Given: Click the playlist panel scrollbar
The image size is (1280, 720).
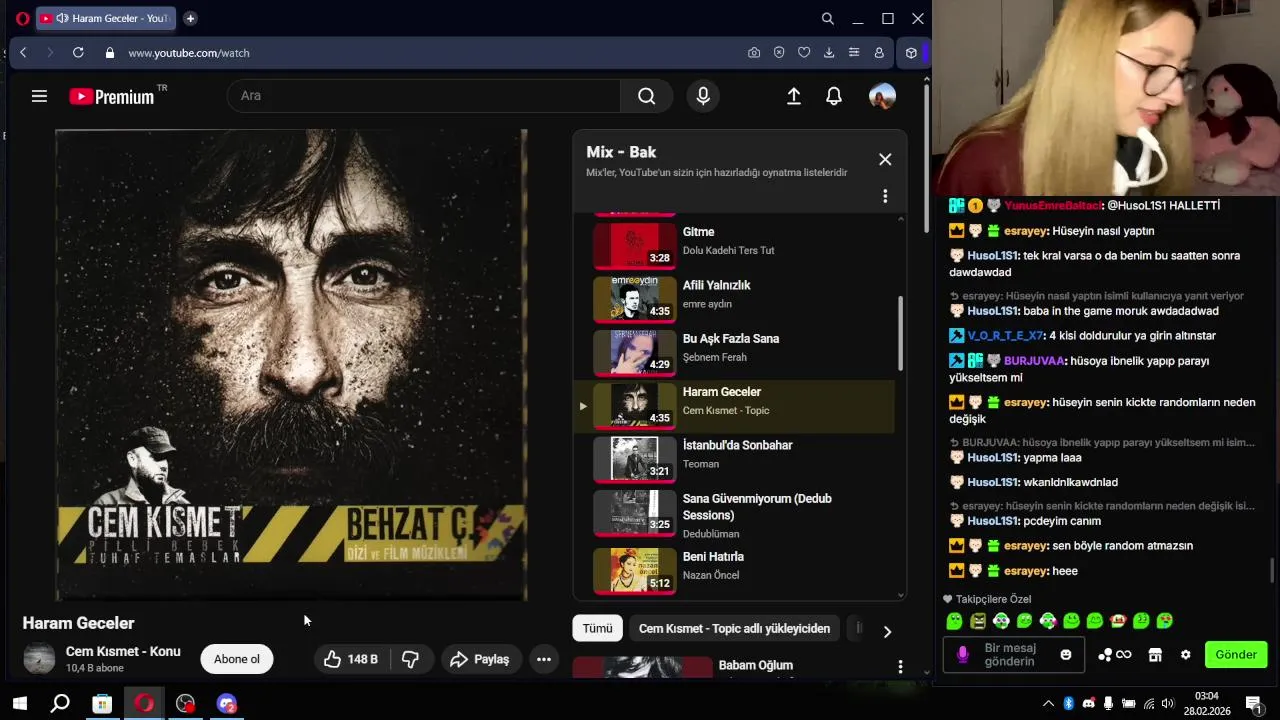Looking at the screenshot, I should click(x=900, y=333).
